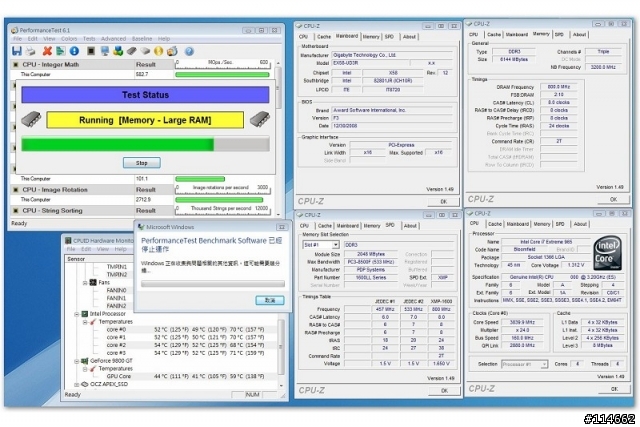Click the dark memory module test icon in toolbar
The height and width of the screenshot is (427, 640).
pos(131,51)
